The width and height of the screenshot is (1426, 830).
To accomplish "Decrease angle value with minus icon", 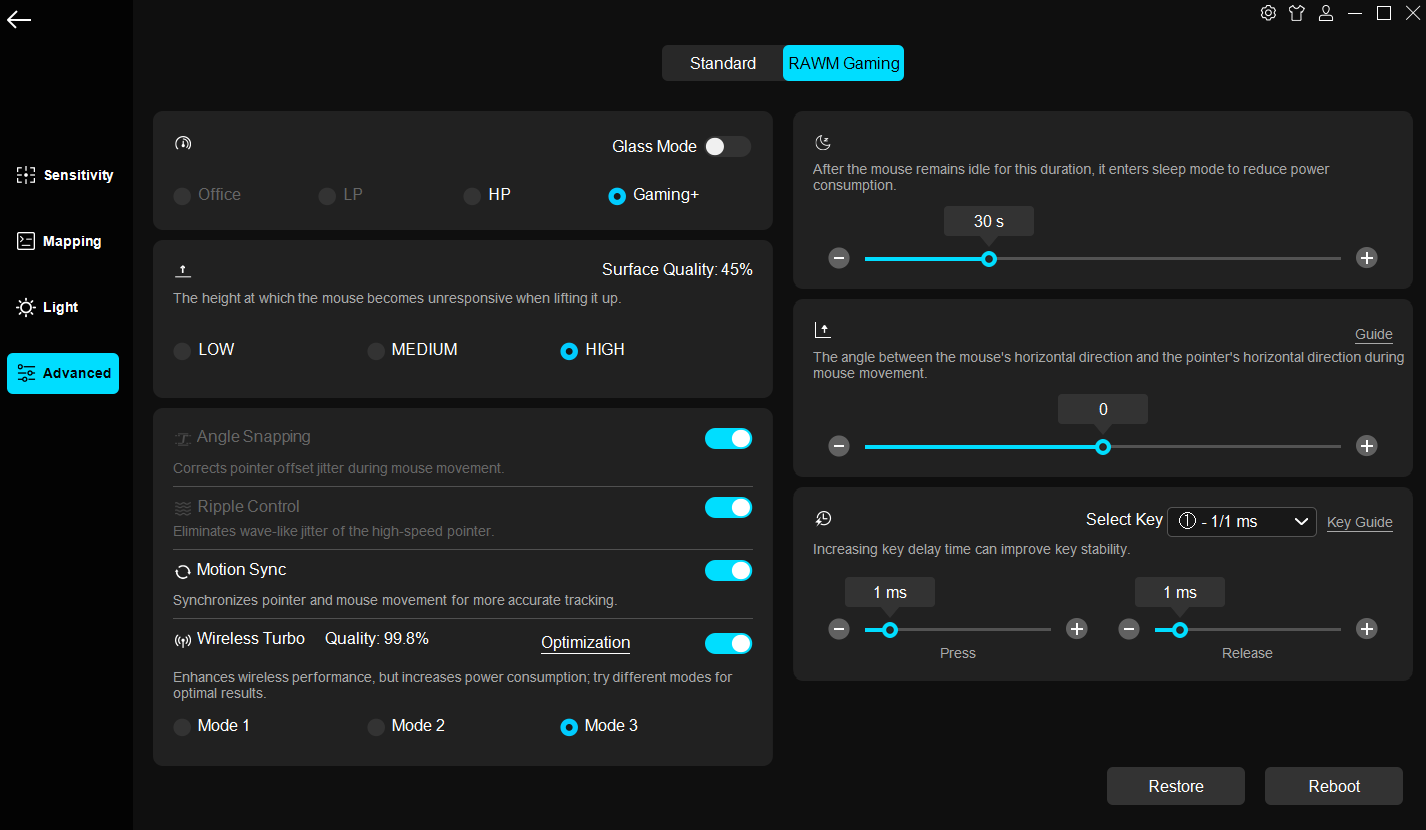I will pos(839,446).
